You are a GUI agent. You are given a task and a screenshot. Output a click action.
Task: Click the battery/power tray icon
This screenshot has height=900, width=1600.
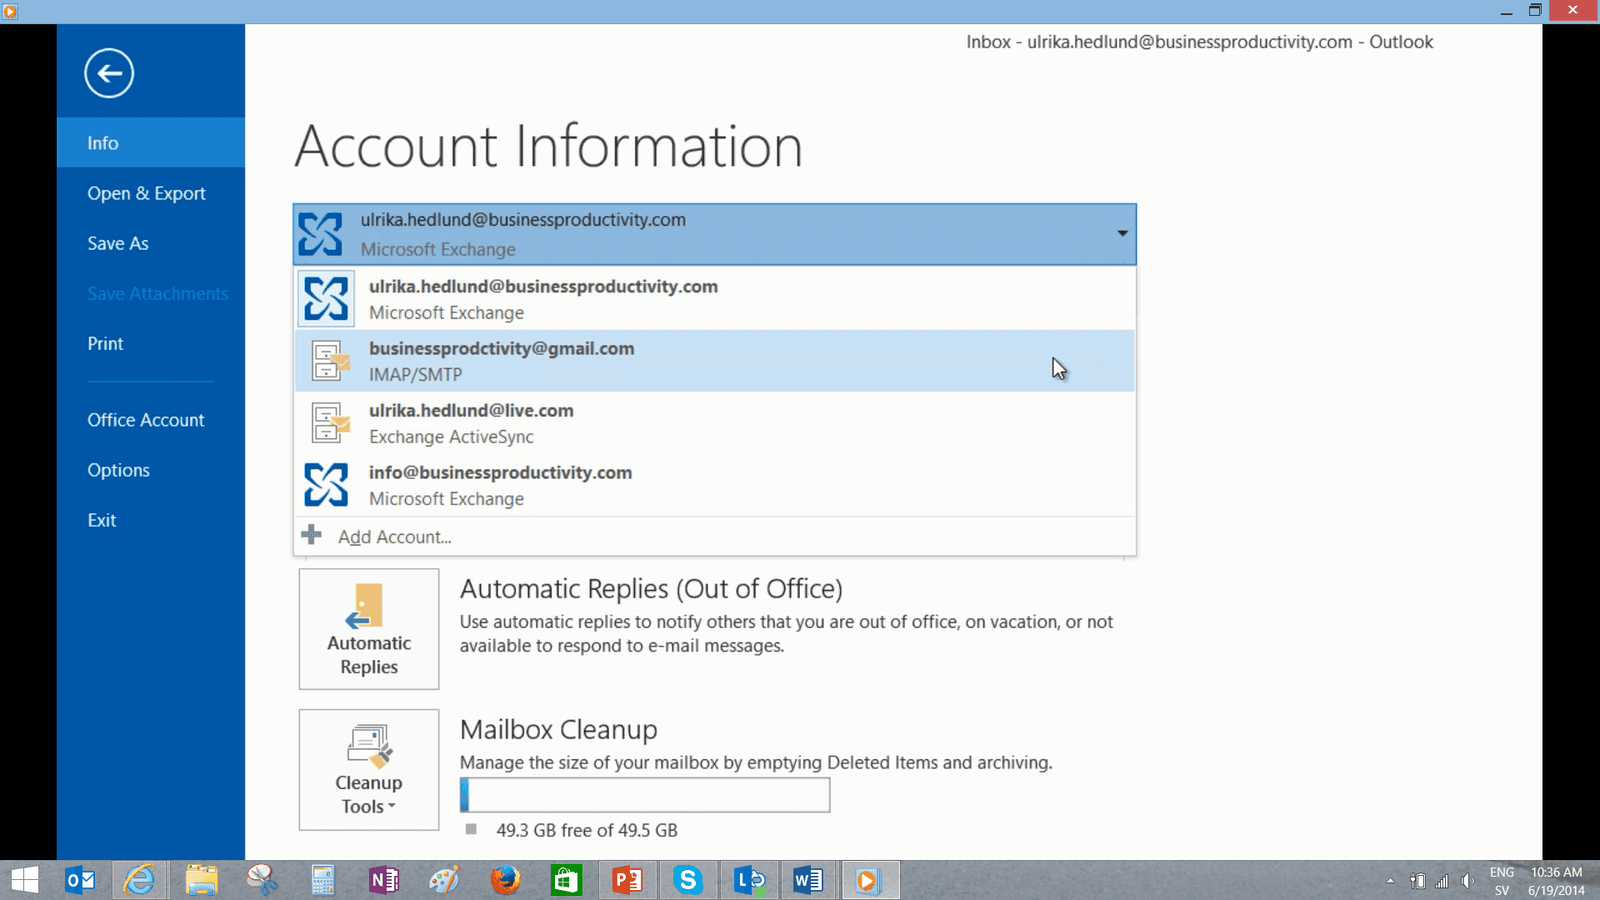pyautogui.click(x=1418, y=881)
